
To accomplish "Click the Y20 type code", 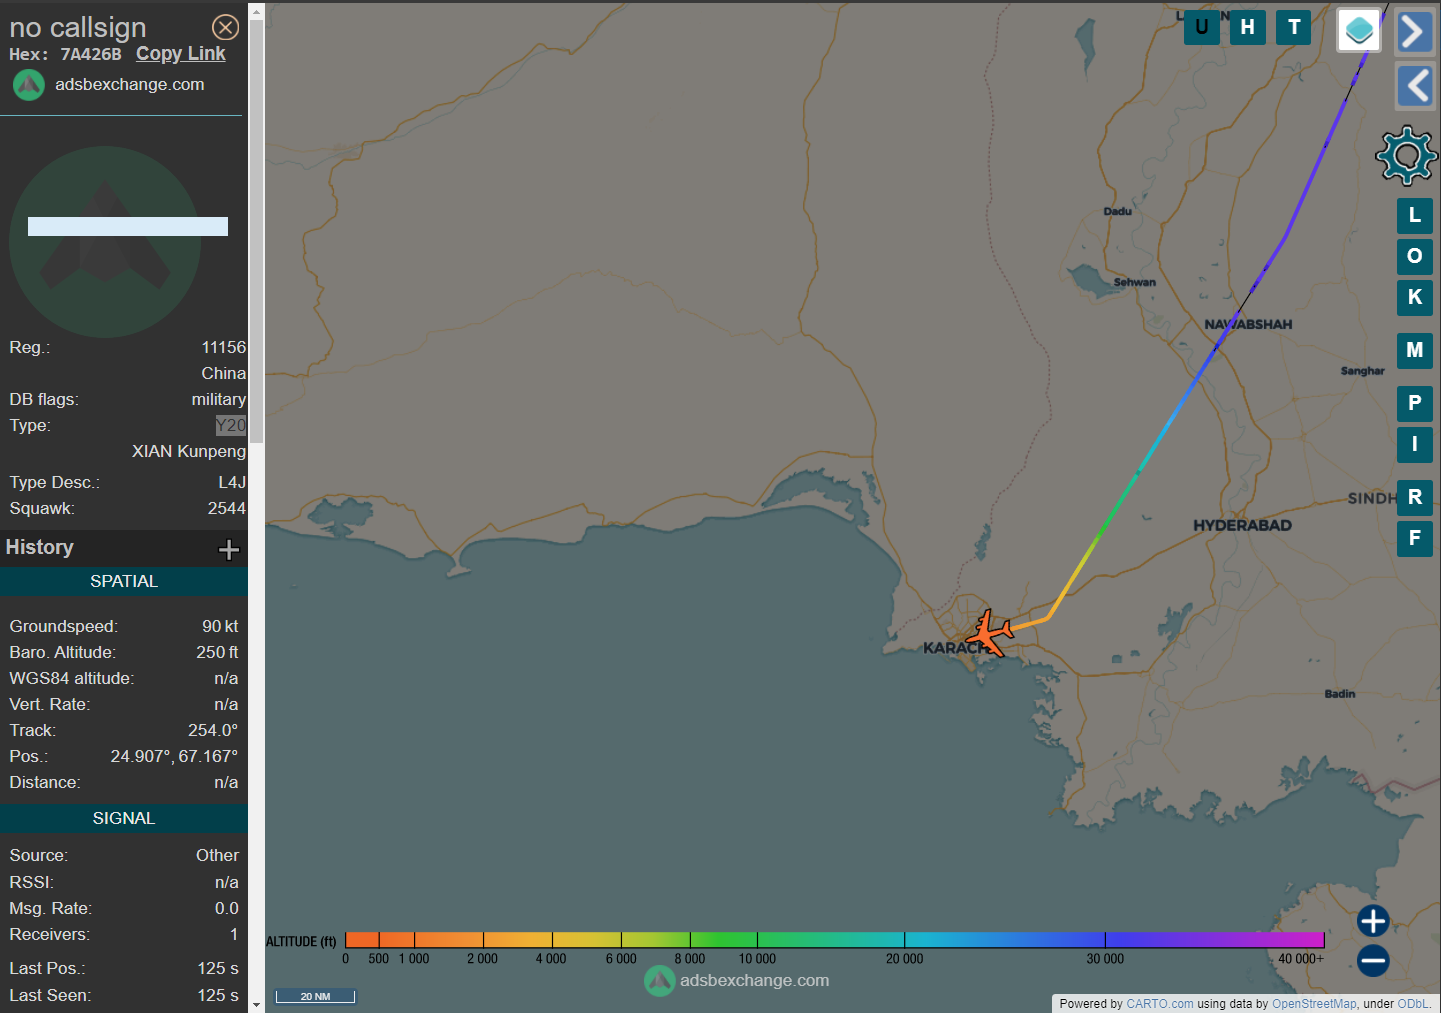I will pos(231,425).
